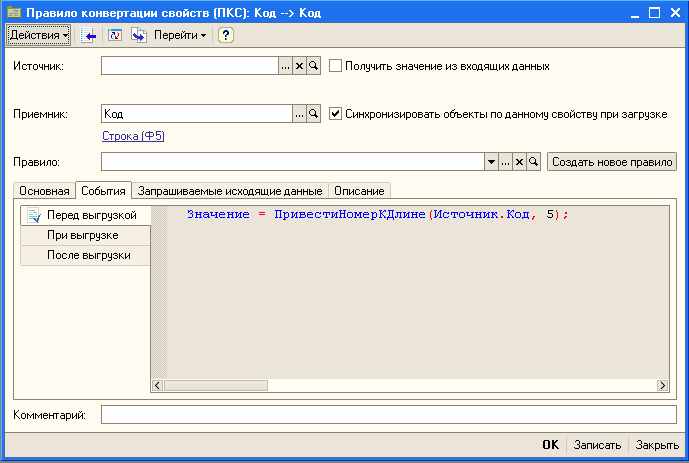
Task: Click the ellipsis button of Приемник field
Action: (x=299, y=114)
